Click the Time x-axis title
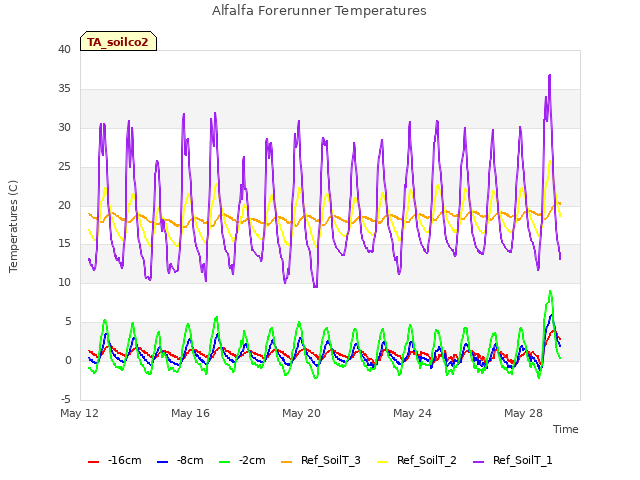The height and width of the screenshot is (480, 640). (x=566, y=429)
